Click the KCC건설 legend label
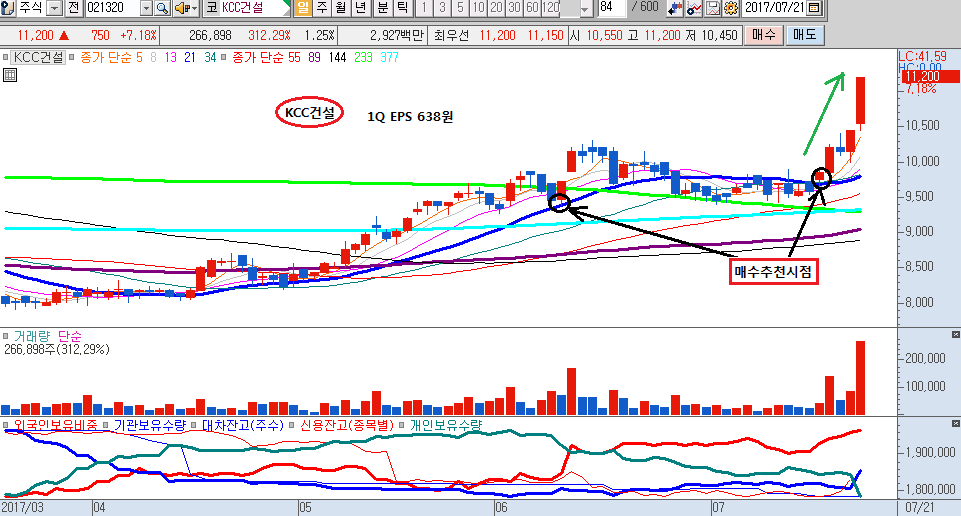Image resolution: width=961 pixels, height=516 pixels. coord(39,58)
